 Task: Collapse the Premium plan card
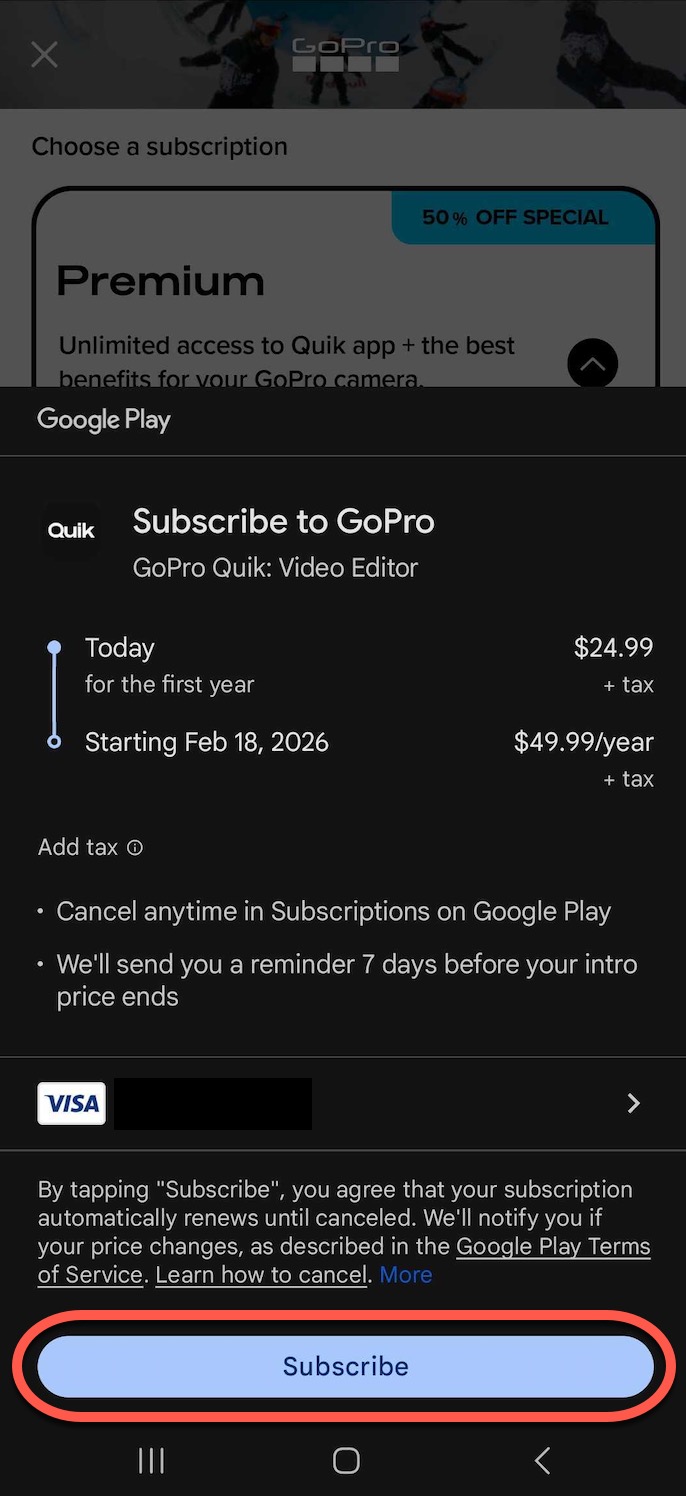pos(592,363)
